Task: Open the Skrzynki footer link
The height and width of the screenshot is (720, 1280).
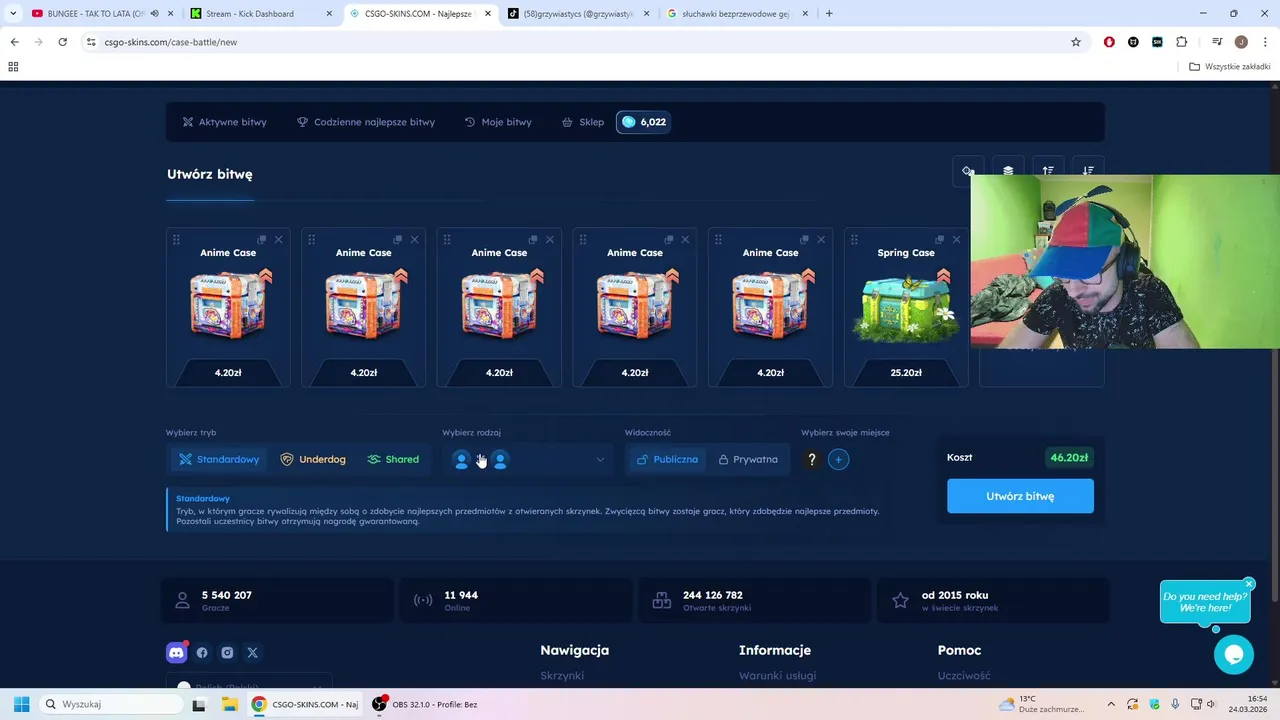Action: (562, 676)
